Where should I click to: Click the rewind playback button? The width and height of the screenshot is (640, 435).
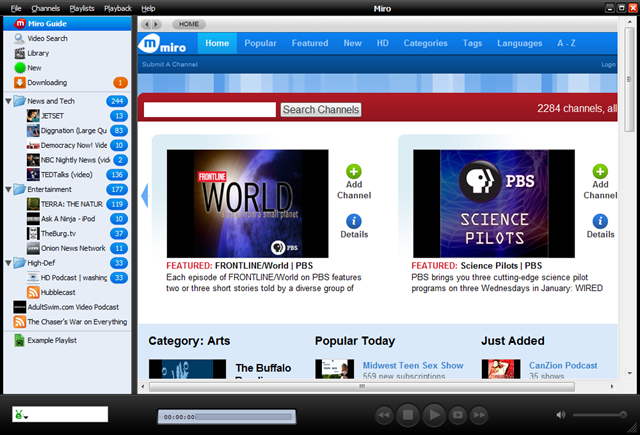(384, 415)
